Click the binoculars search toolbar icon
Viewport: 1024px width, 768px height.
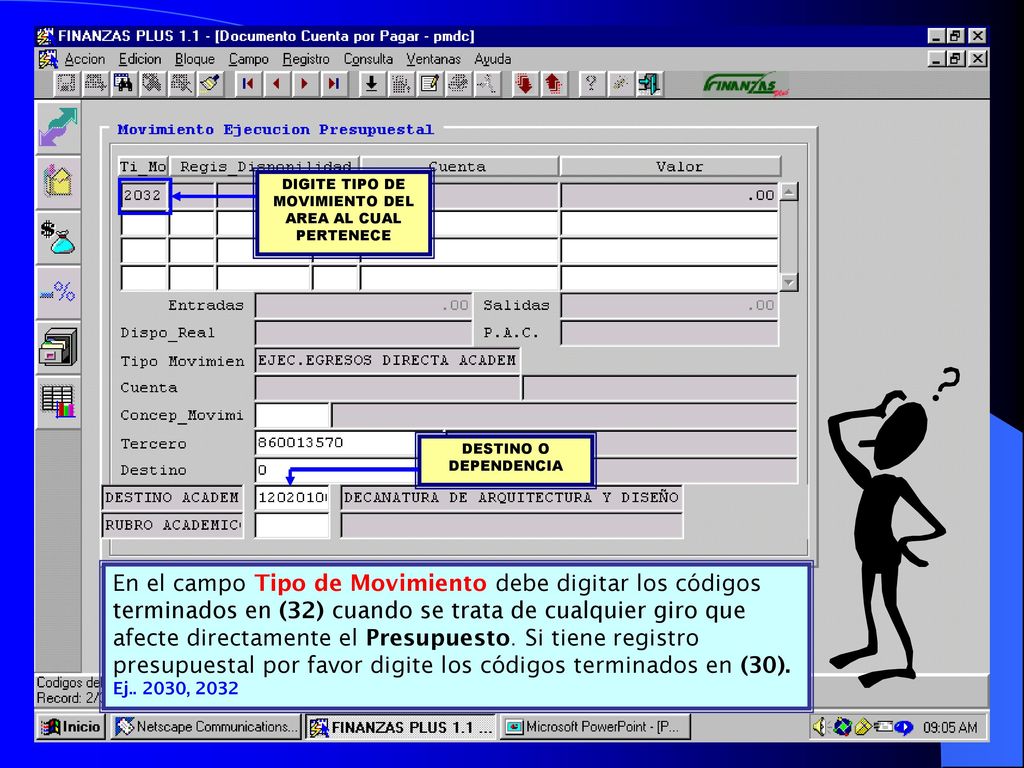tap(123, 84)
